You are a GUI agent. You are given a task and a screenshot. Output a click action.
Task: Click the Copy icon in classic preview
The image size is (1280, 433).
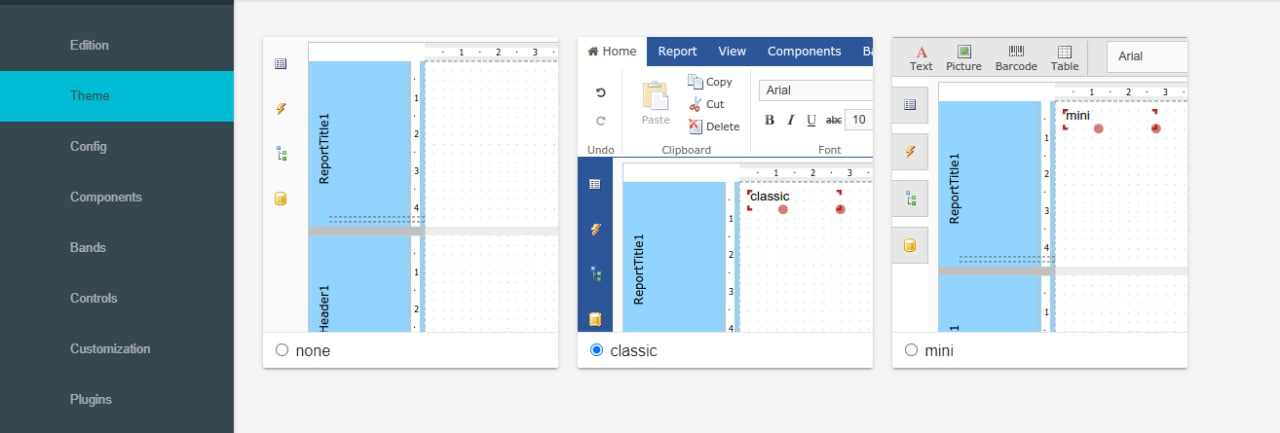point(696,82)
